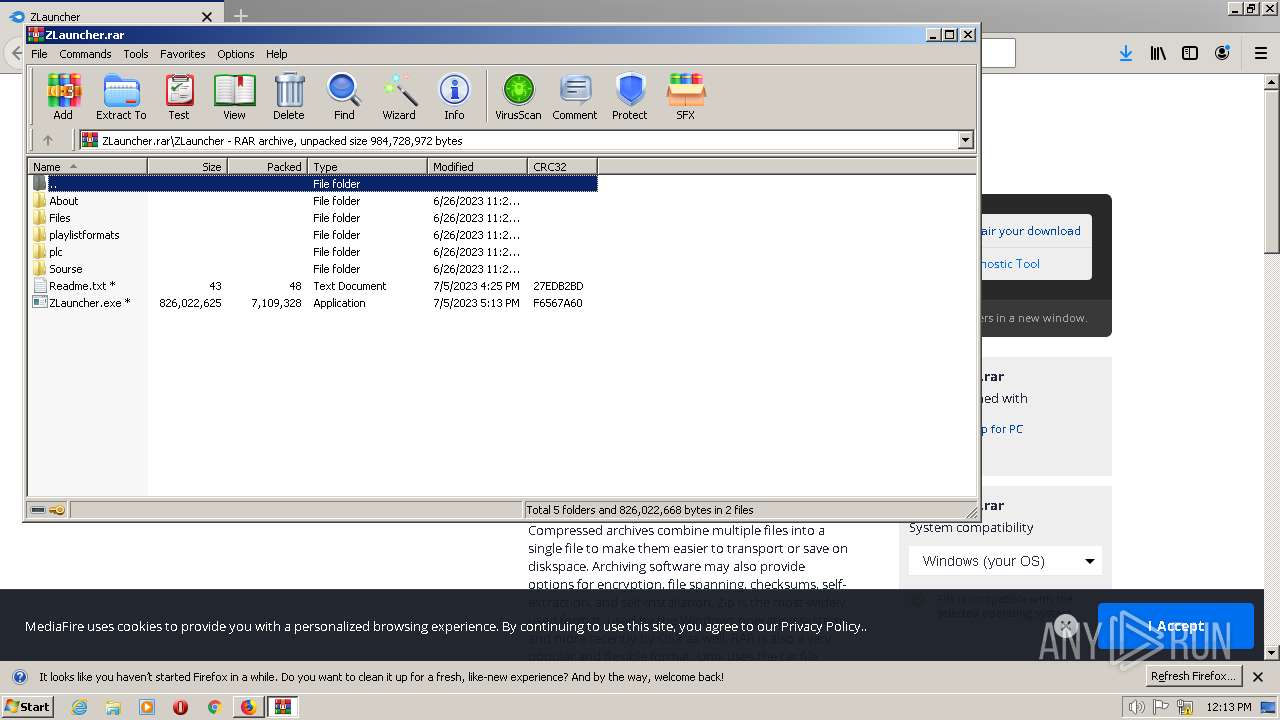1280x720 pixels.
Task: Click the WinRAR status bar key icon
Action: coord(57,510)
